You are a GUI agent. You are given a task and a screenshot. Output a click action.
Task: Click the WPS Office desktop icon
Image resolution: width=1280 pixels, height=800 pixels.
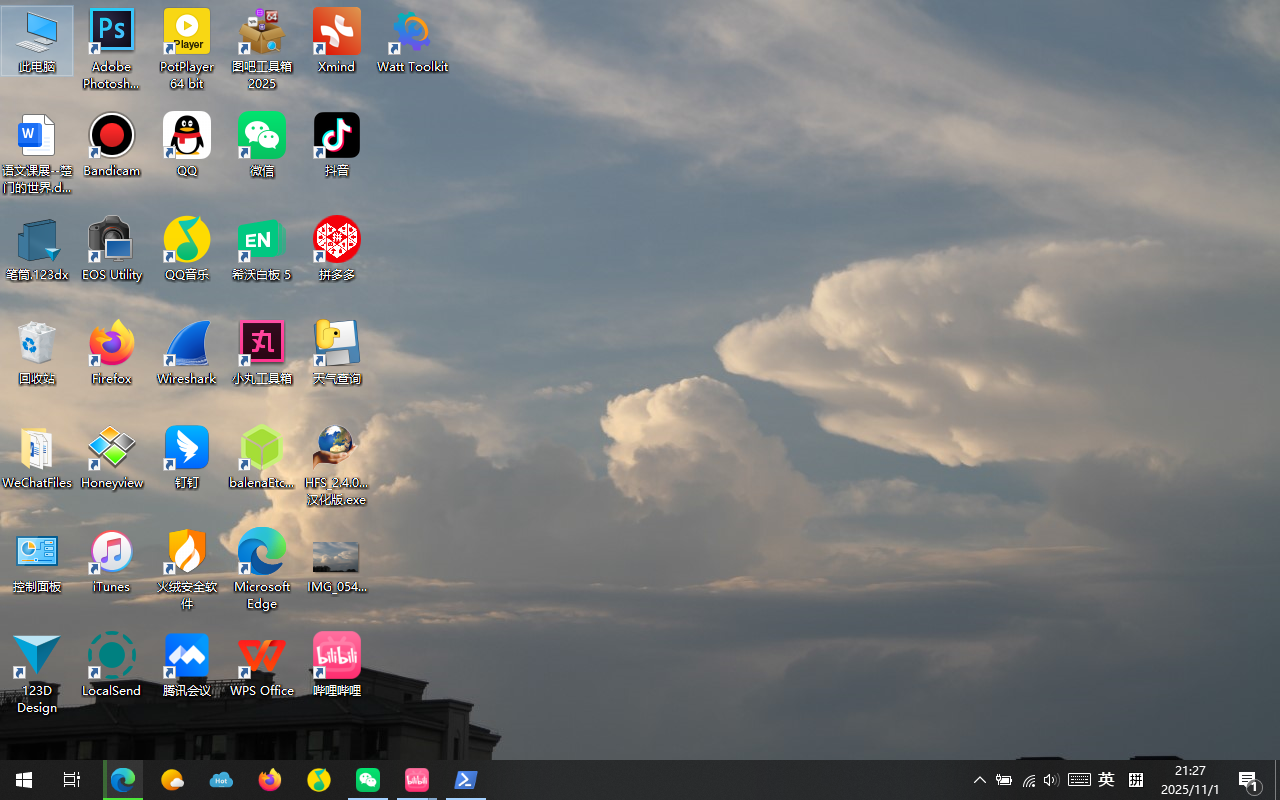click(261, 657)
